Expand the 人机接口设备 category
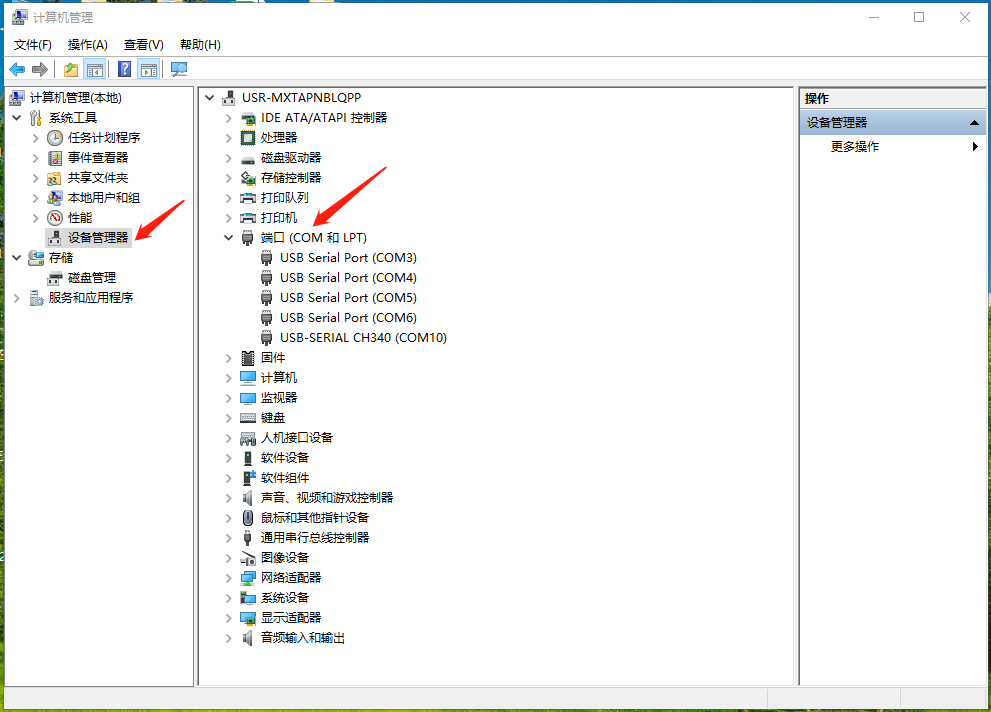Screen dimensions: 991x712 pyautogui.click(x=228, y=438)
